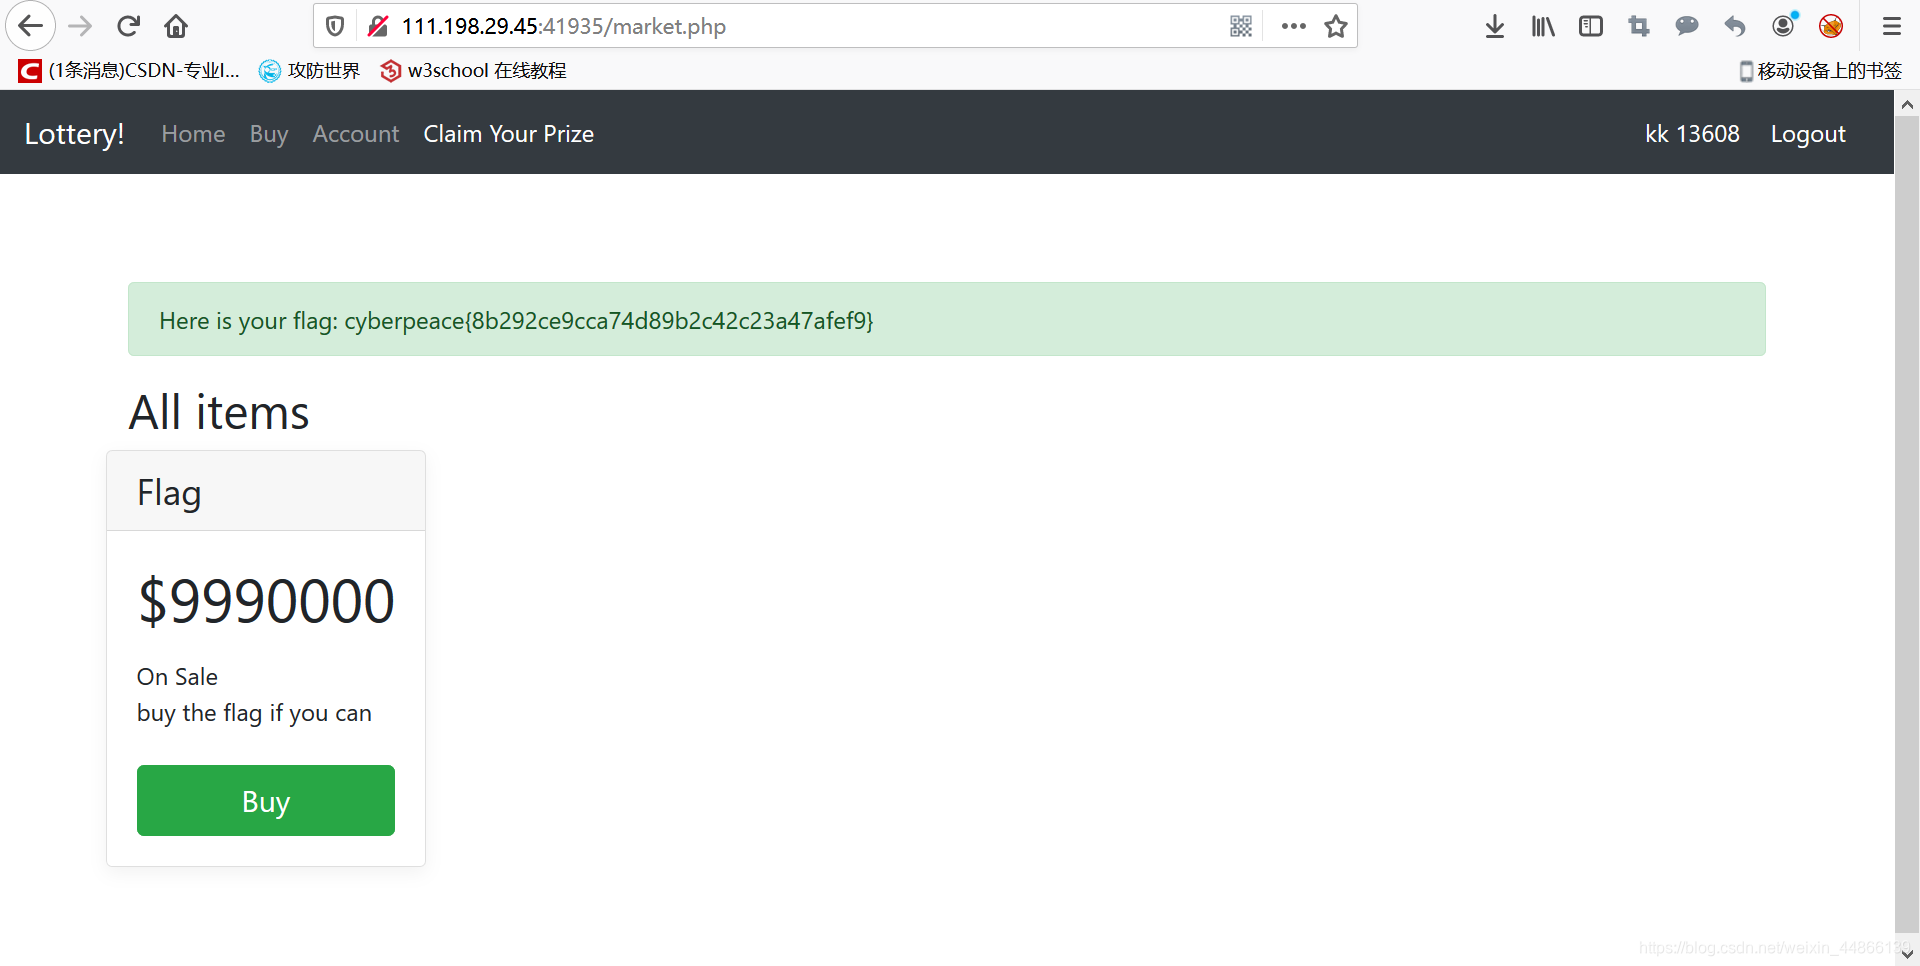Click the flag alert text
This screenshot has height=966, width=1920.
pyautogui.click(x=516, y=320)
